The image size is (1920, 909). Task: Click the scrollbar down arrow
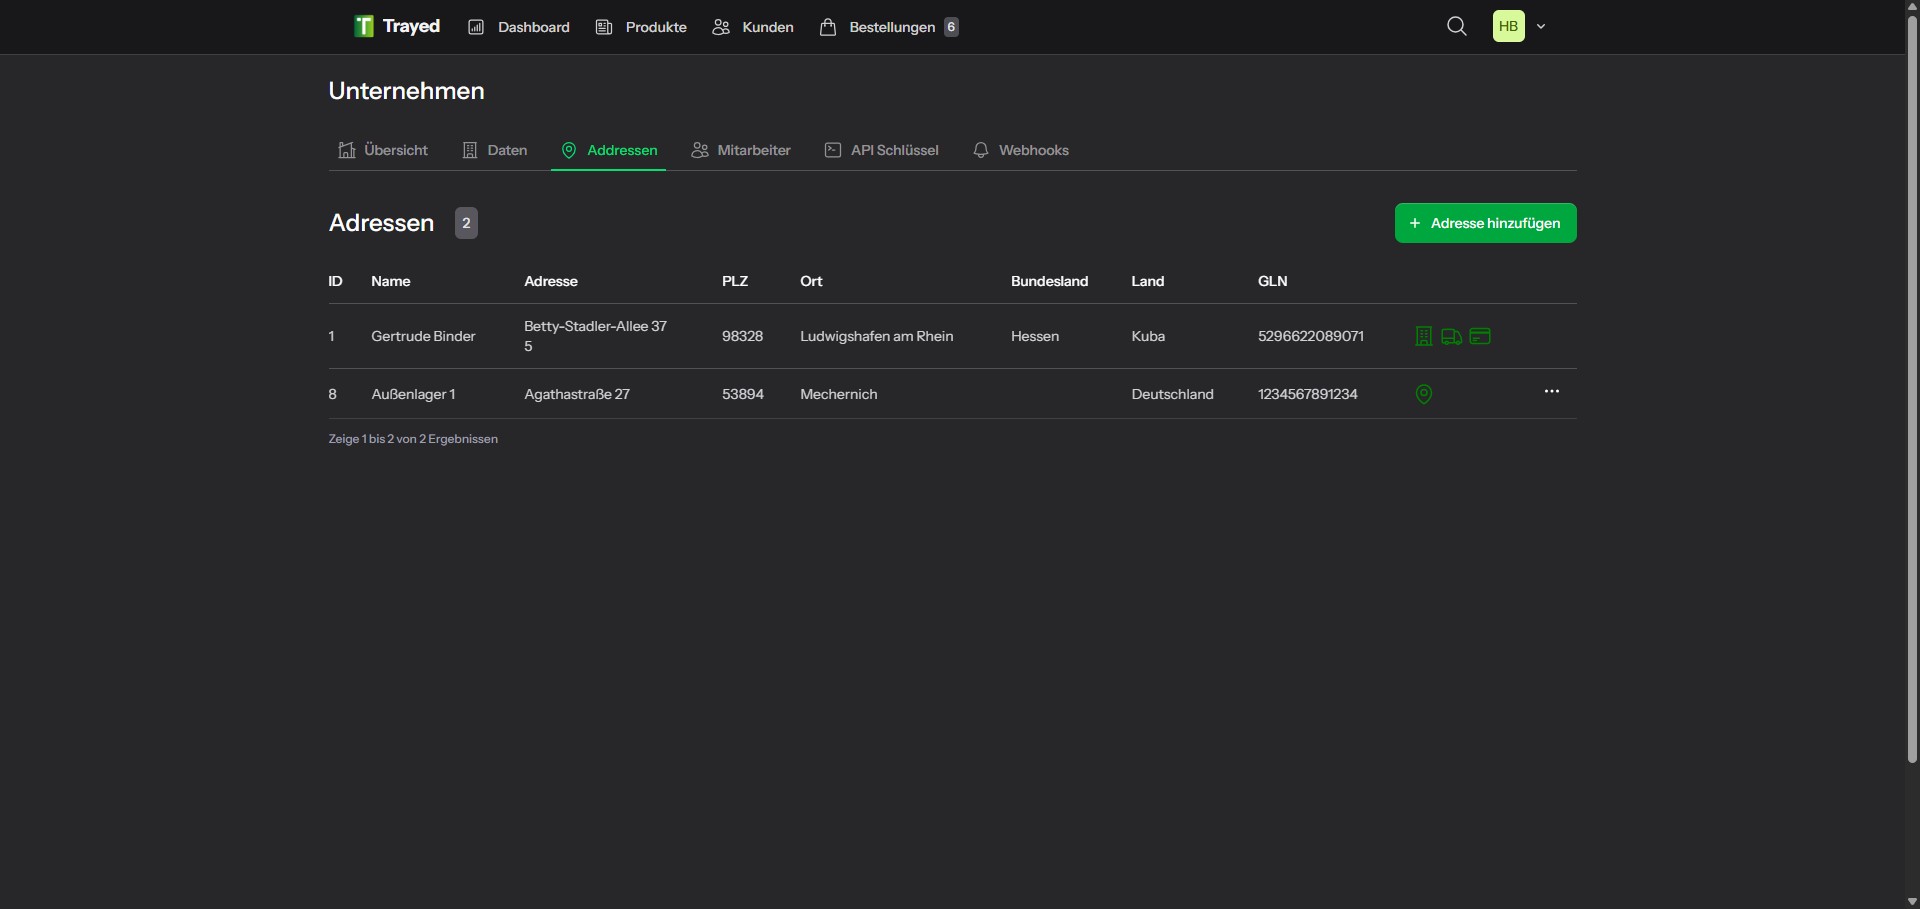[x=1911, y=901]
